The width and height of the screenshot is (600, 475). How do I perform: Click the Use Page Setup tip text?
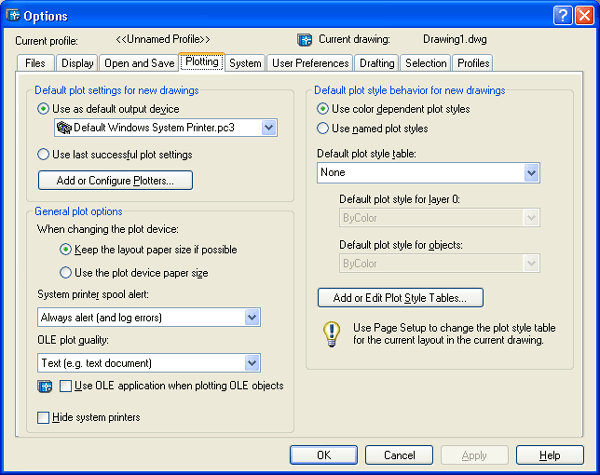click(x=454, y=334)
